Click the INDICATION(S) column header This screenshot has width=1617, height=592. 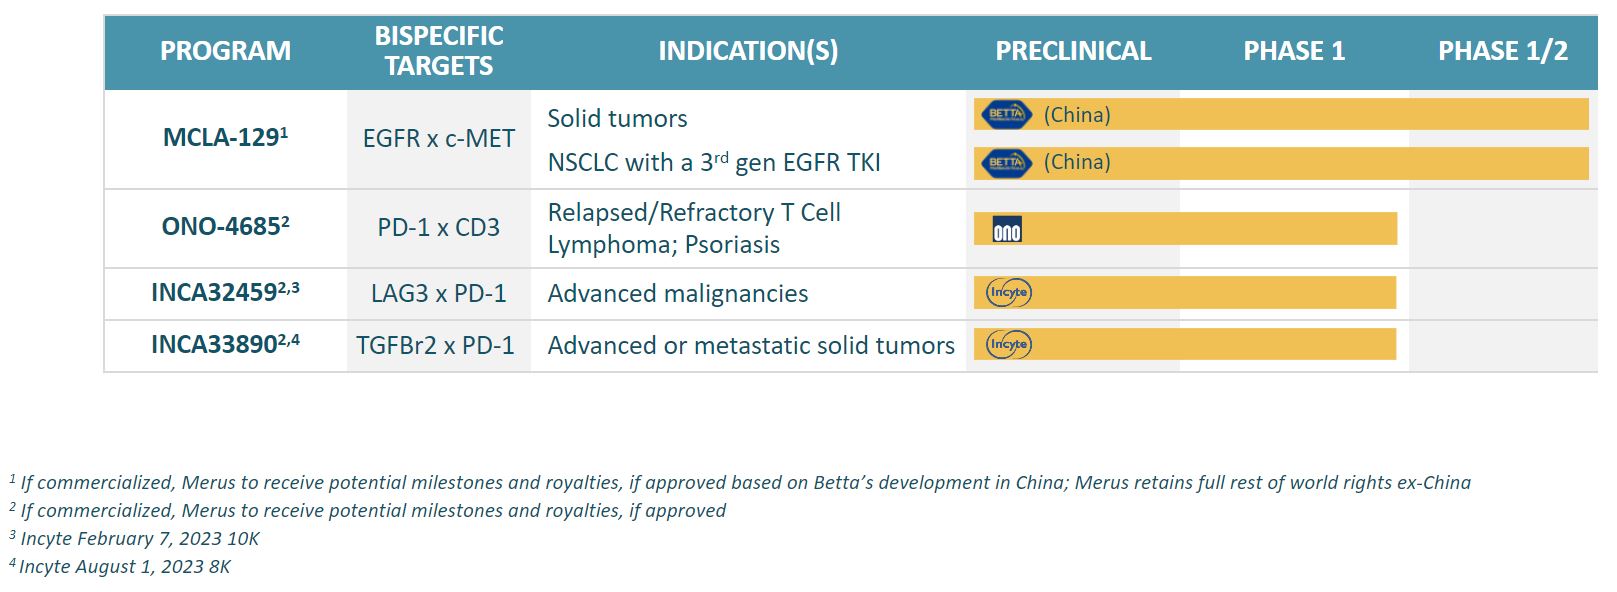(x=748, y=51)
